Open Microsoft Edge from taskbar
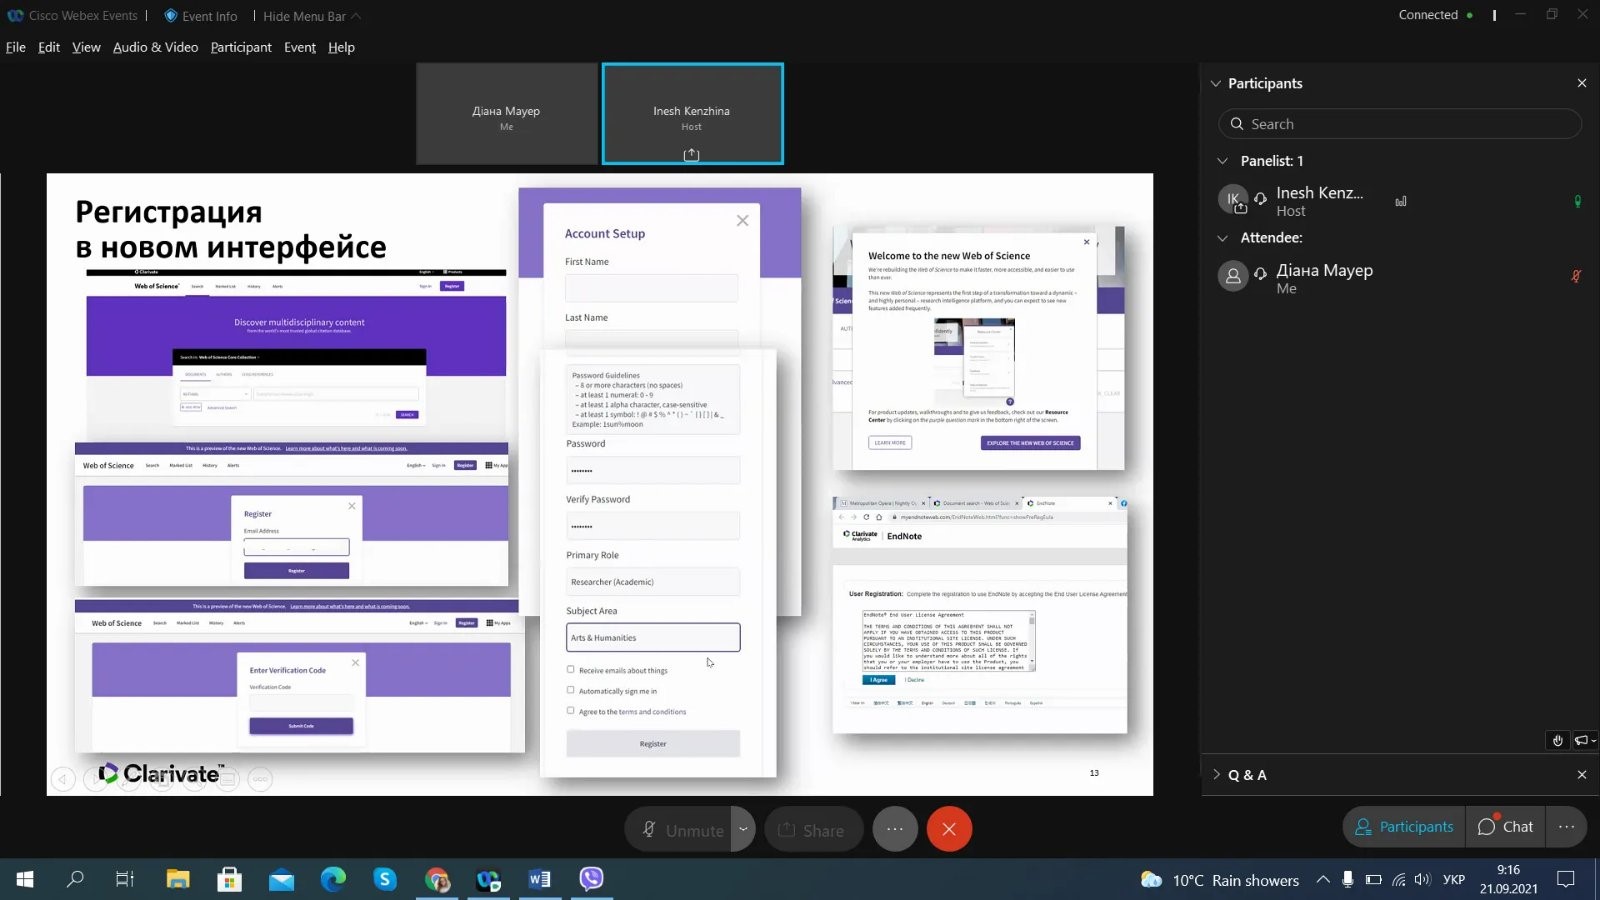The image size is (1600, 900). pos(333,879)
